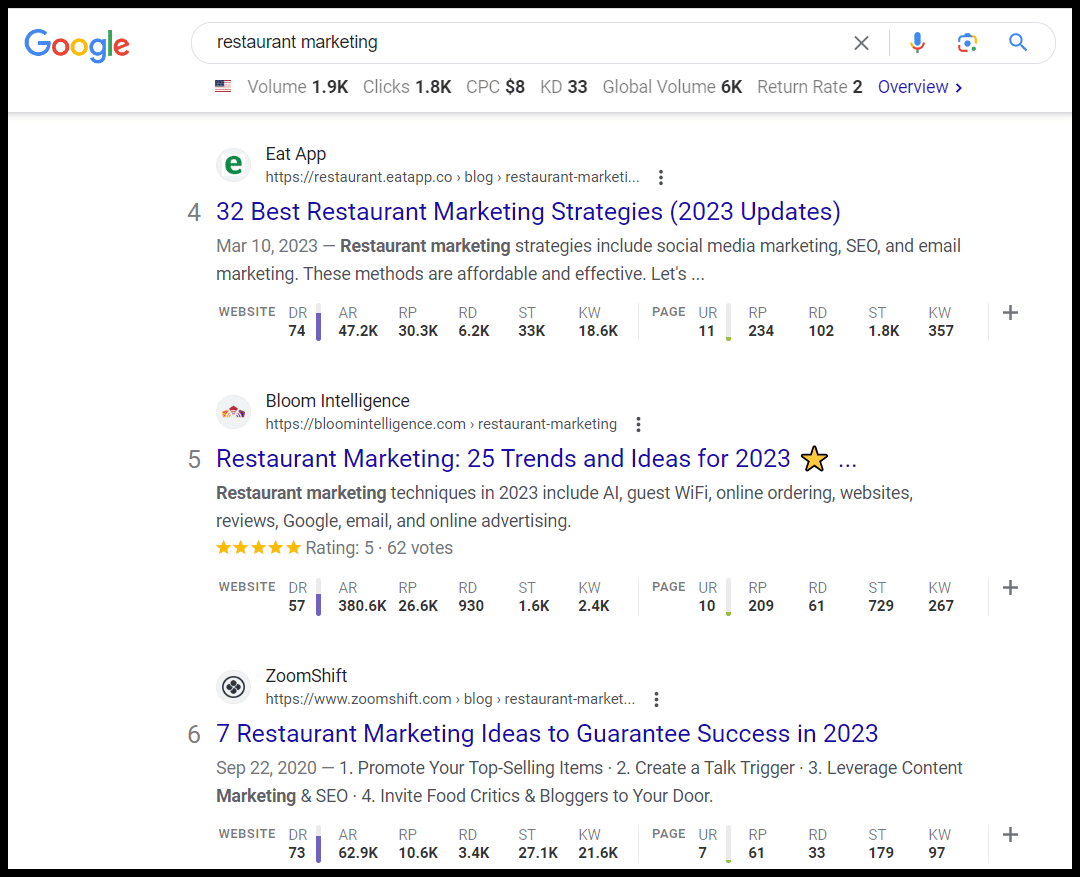This screenshot has height=877, width=1080.
Task: Click UR 7 for ZoomShift page
Action: [x=707, y=844]
